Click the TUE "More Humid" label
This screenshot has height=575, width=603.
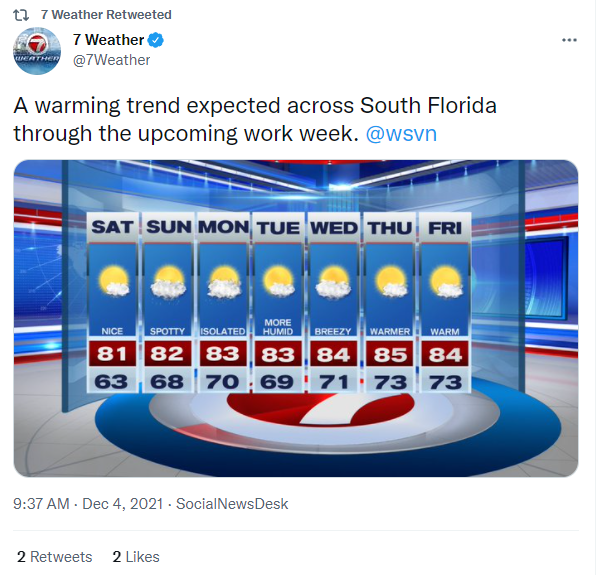tap(279, 326)
